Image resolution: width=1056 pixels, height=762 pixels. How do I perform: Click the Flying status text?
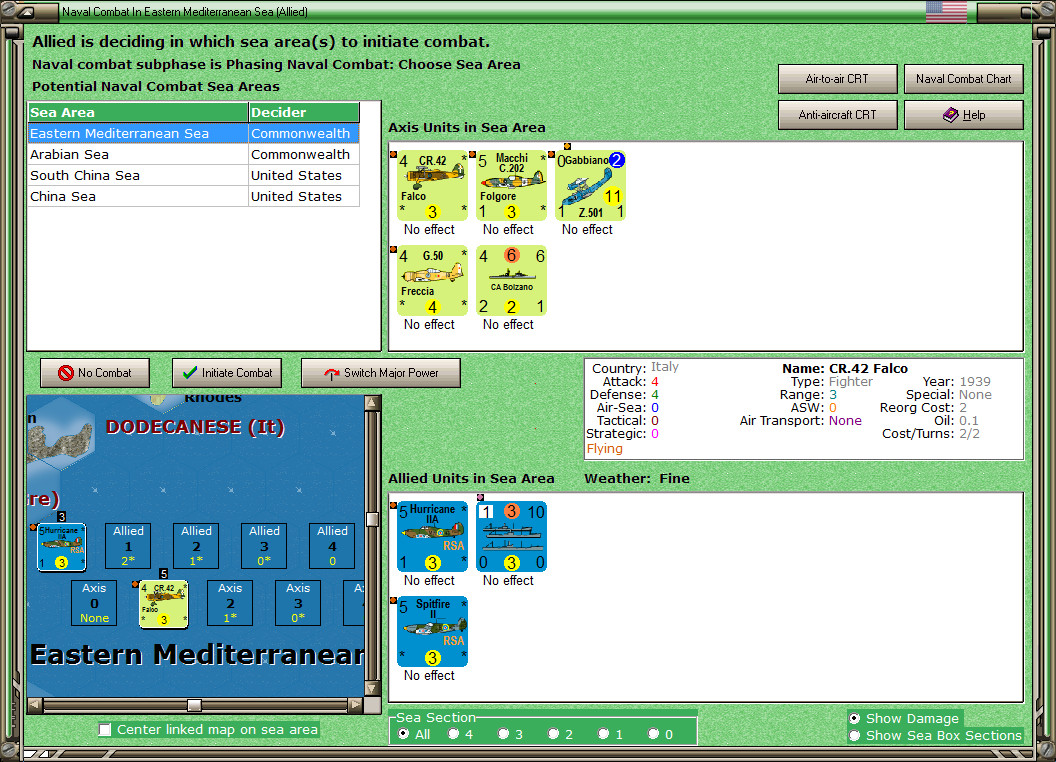click(x=604, y=449)
